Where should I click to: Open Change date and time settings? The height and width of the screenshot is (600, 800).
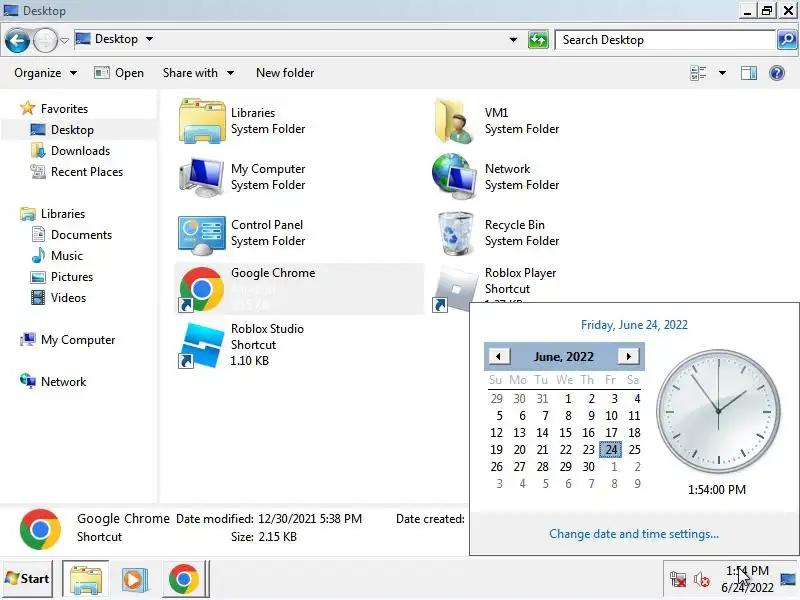pyautogui.click(x=634, y=534)
